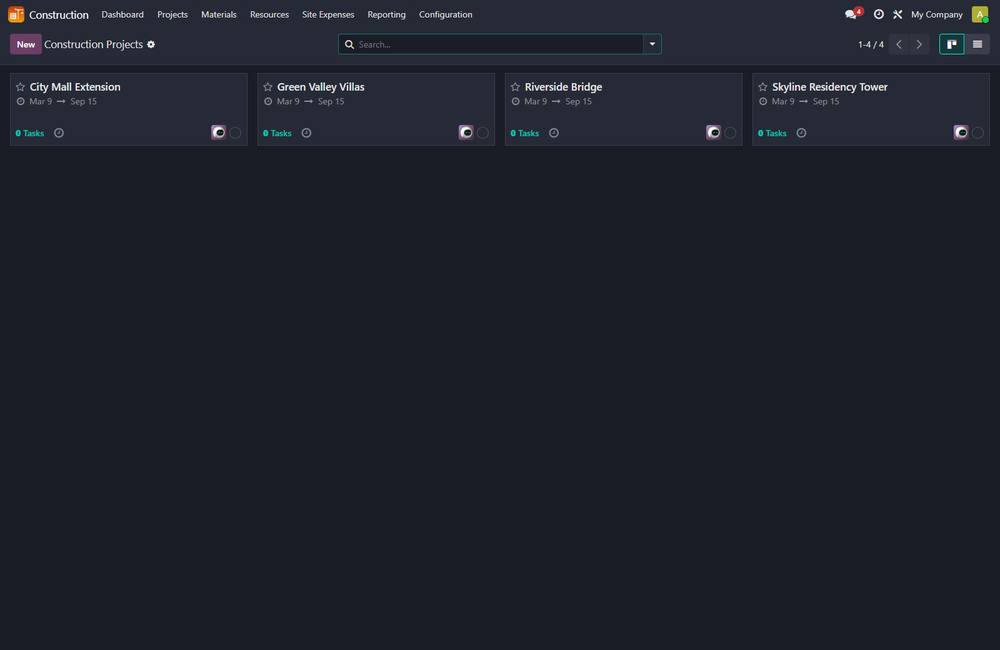Open the Materials menu
The width and height of the screenshot is (1000, 650).
coord(219,14)
